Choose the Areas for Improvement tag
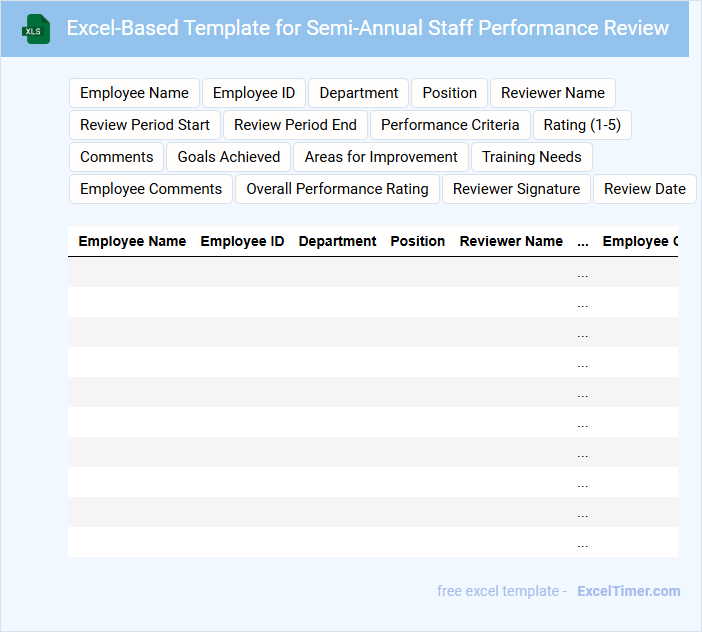Screen dimensions: 702x632 (381, 157)
